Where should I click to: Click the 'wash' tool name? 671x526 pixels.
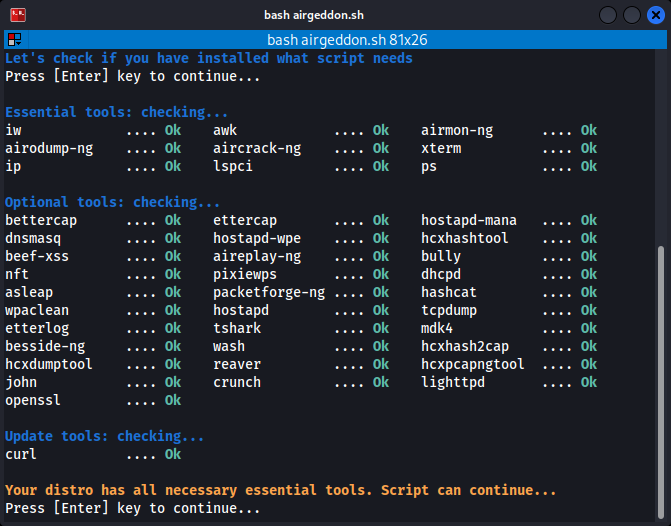click(x=229, y=346)
